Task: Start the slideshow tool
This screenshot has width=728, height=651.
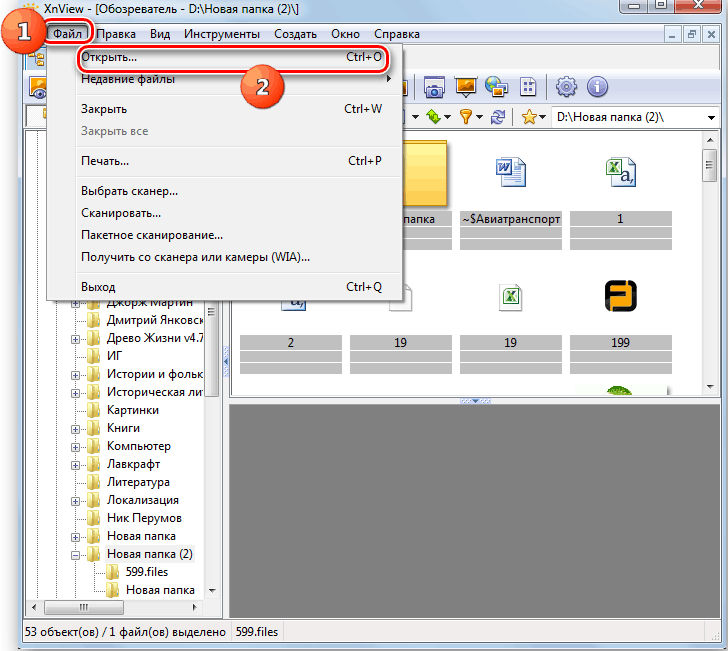Action: pos(466,87)
